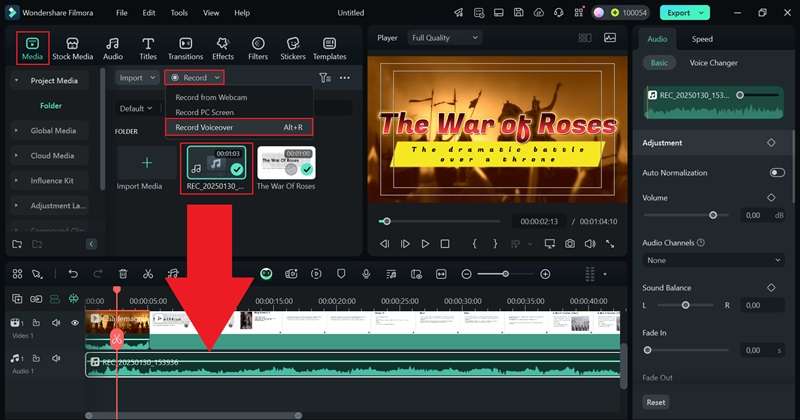800x420 pixels.
Task: Open the Titles tab
Action: click(x=148, y=48)
